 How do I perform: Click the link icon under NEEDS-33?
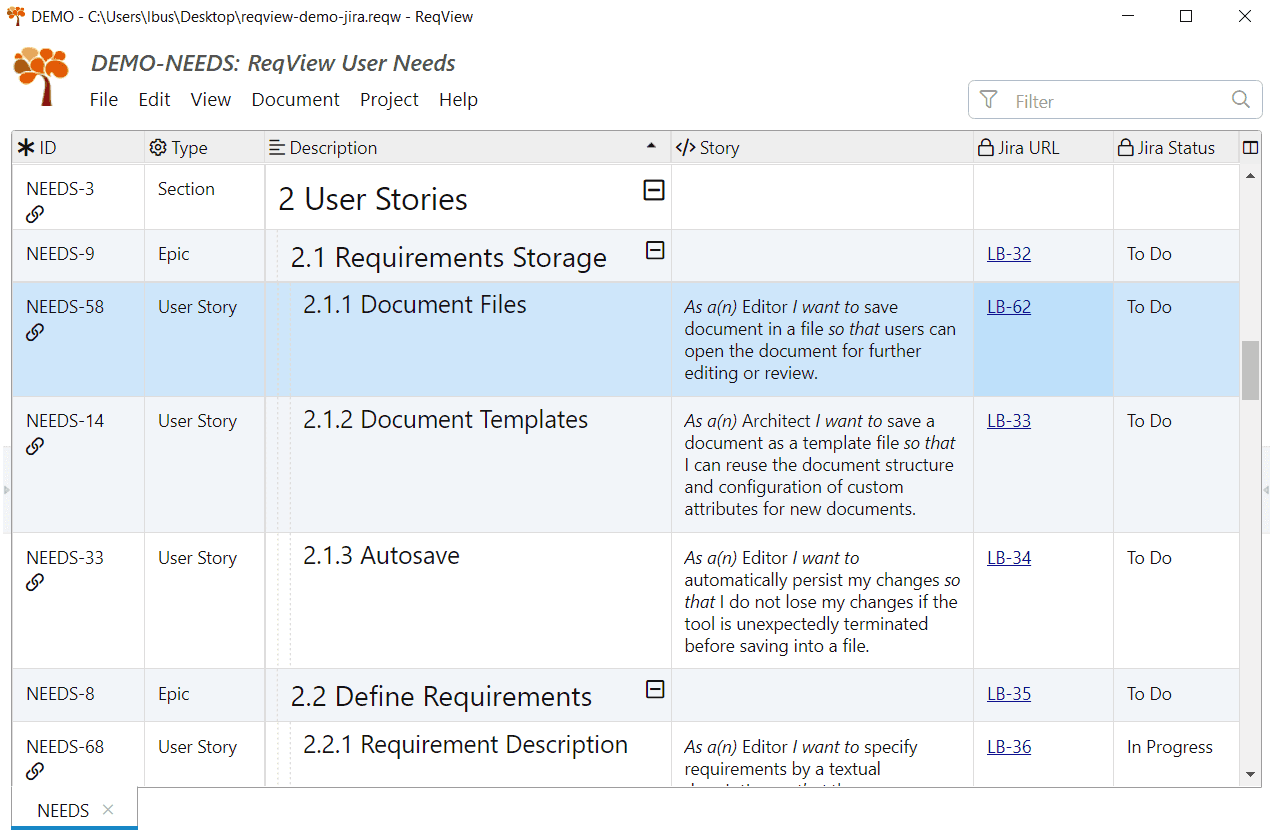35,582
